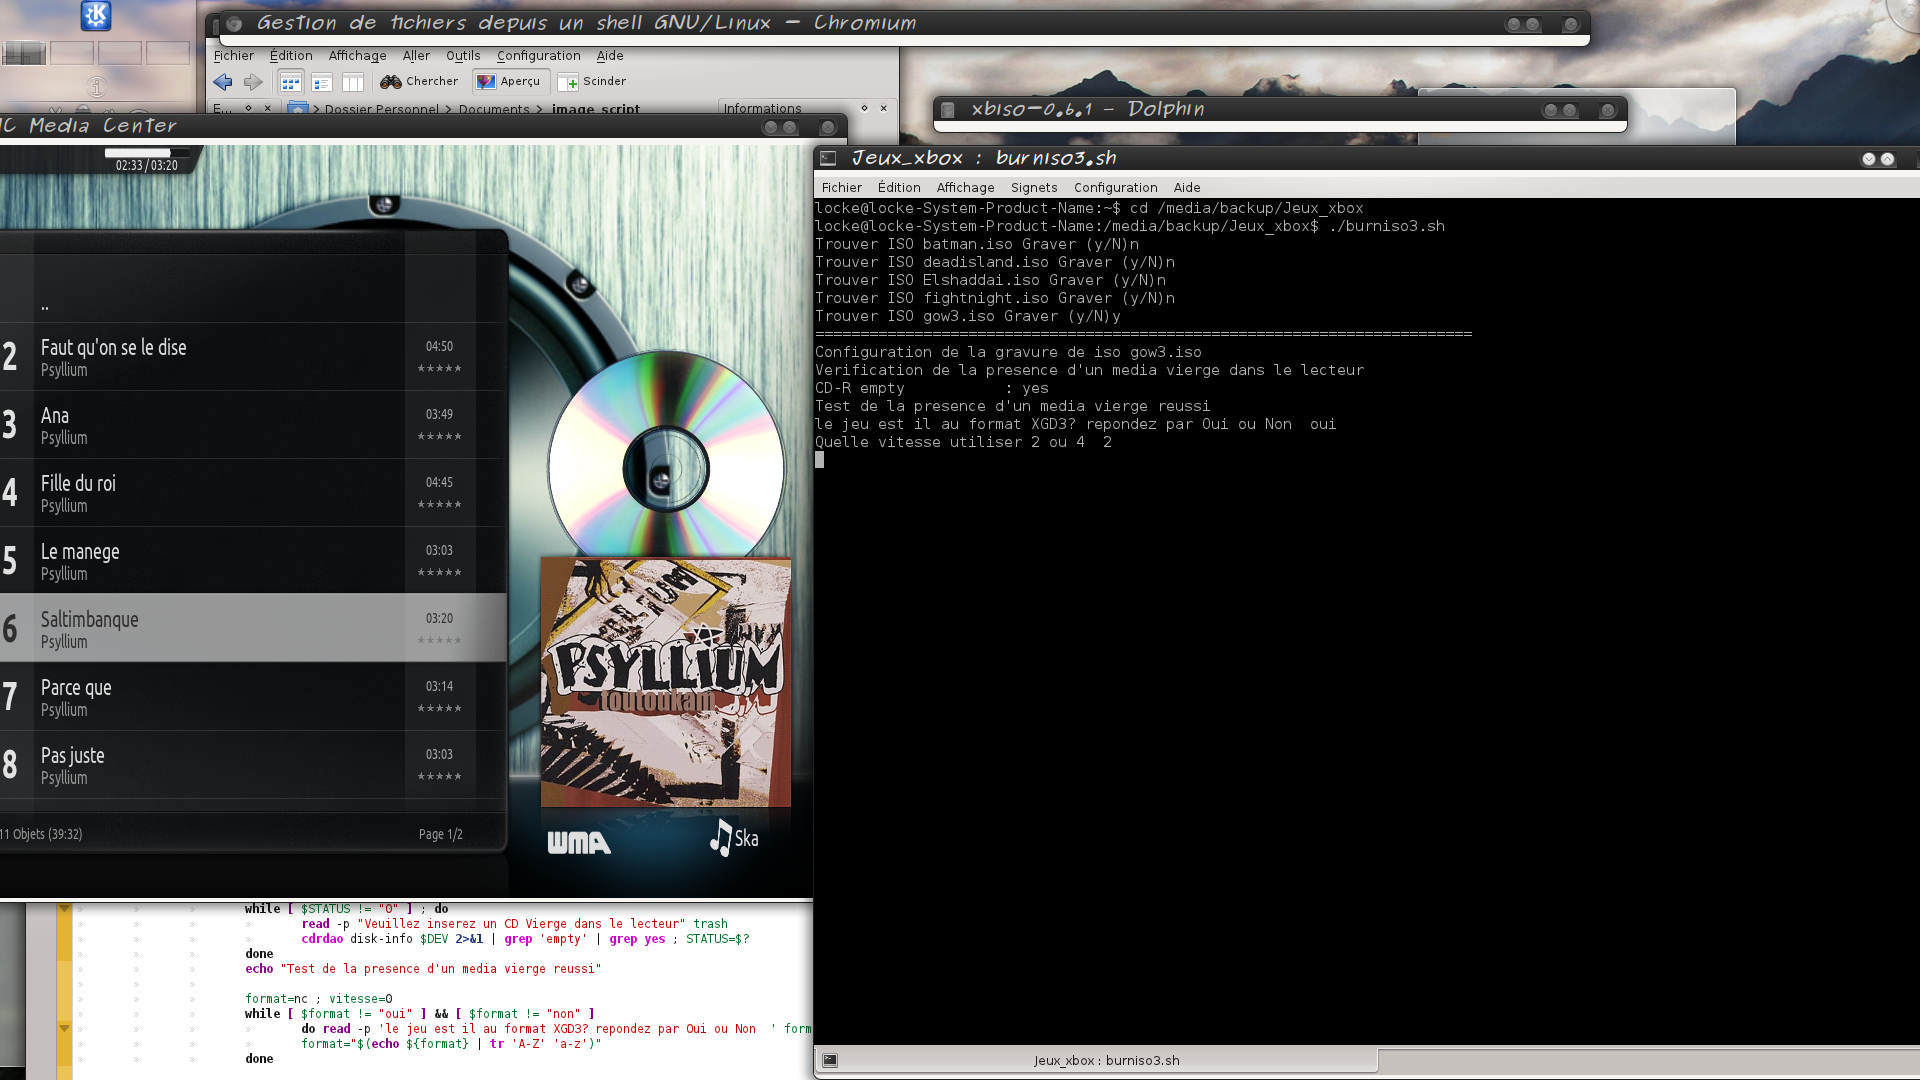Open the KDE application launcher
The height and width of the screenshot is (1080, 1920).
point(96,15)
